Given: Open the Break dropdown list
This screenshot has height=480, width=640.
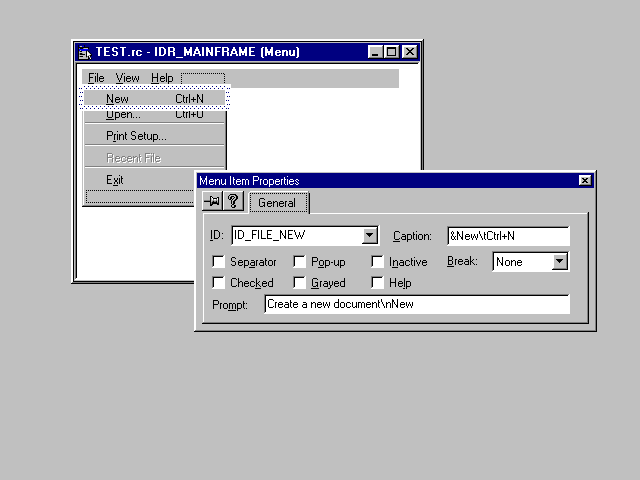Looking at the screenshot, I should click(560, 262).
